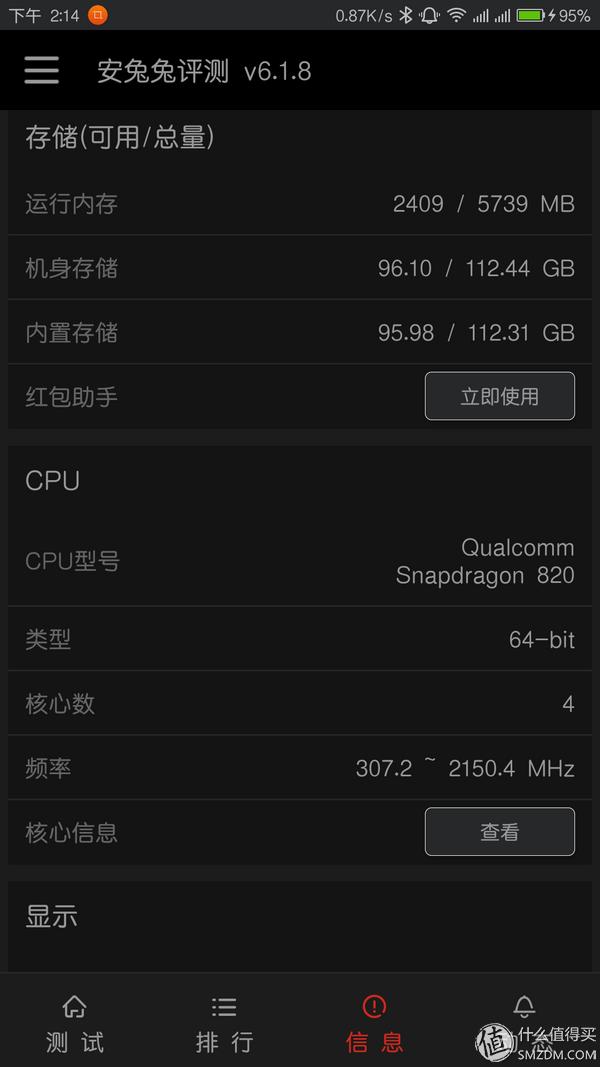Tap the notification bell icon at bottom right

click(523, 1007)
